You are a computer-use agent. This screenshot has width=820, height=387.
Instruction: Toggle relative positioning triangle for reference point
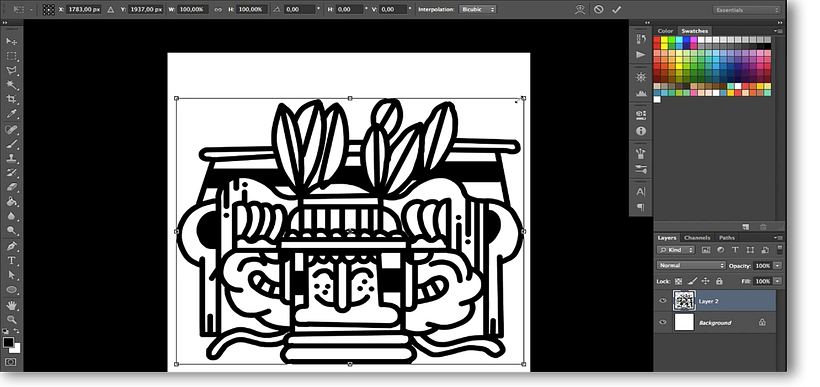pos(110,9)
